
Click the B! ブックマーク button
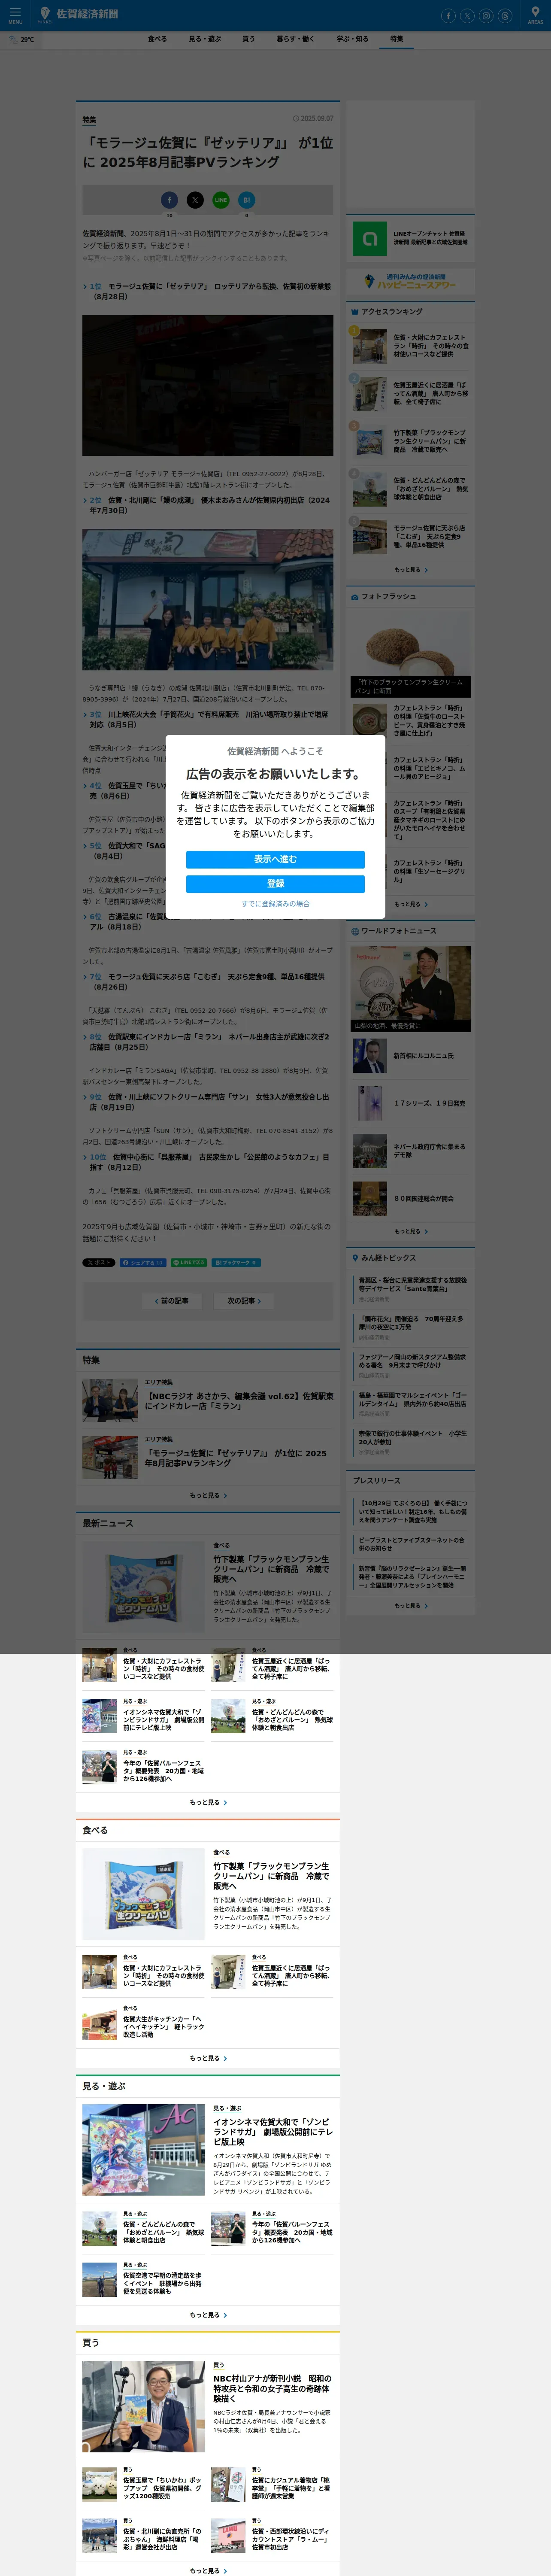236,1263
